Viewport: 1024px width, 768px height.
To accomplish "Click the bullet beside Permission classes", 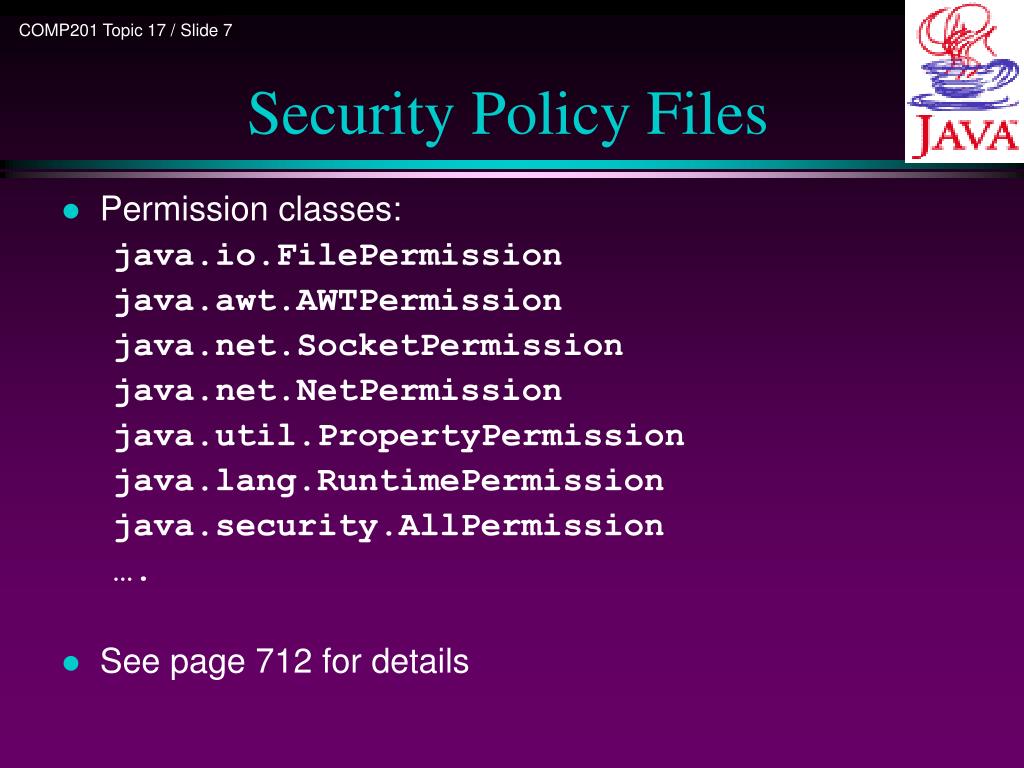I will (x=71, y=211).
